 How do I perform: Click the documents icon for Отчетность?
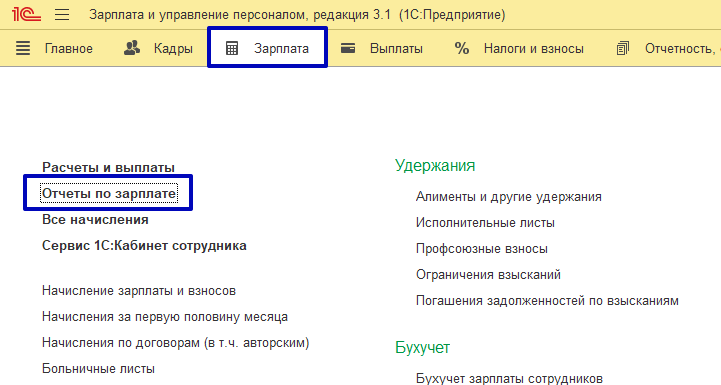click(623, 48)
